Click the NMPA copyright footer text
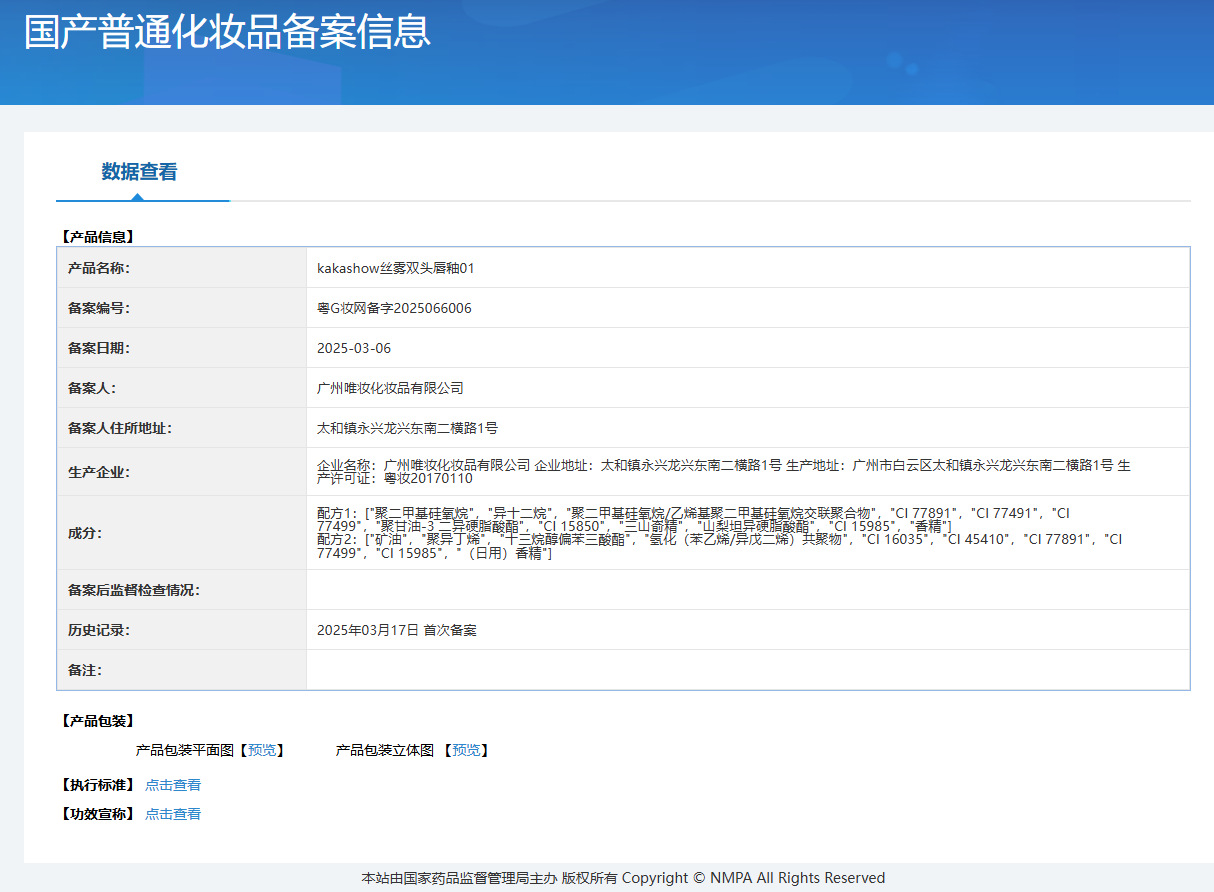Viewport: 1214px width, 892px height. click(x=623, y=878)
